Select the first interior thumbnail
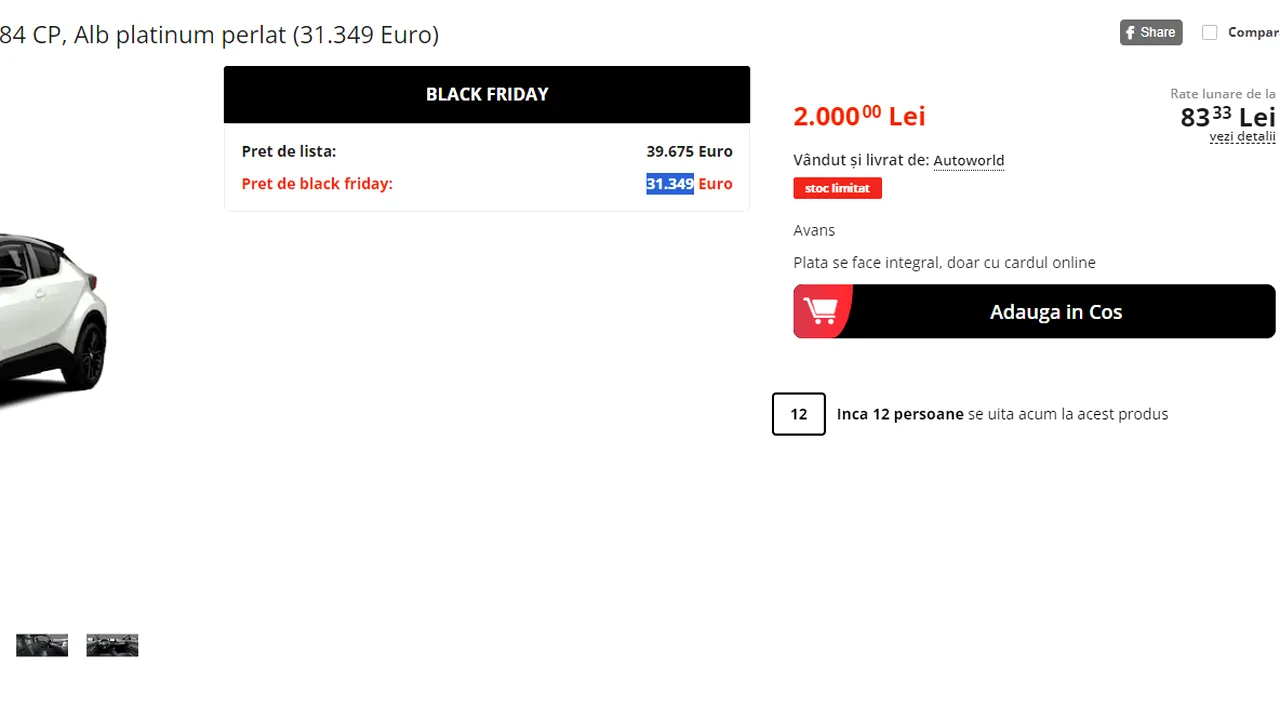 click(x=42, y=645)
